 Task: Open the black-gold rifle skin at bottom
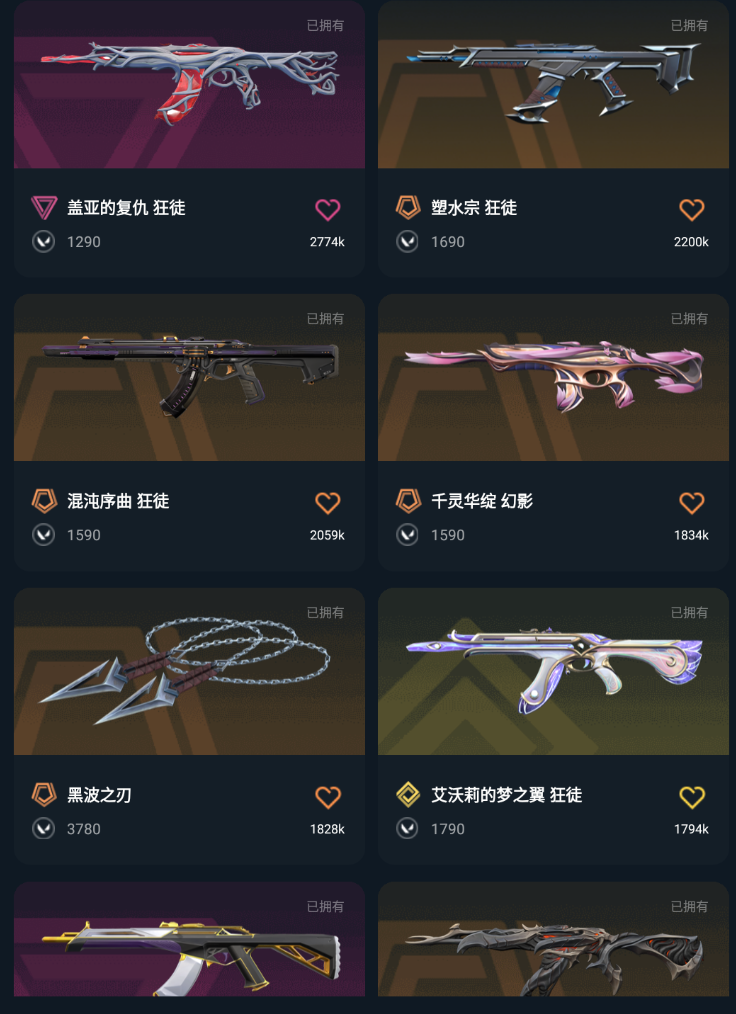pos(189,939)
